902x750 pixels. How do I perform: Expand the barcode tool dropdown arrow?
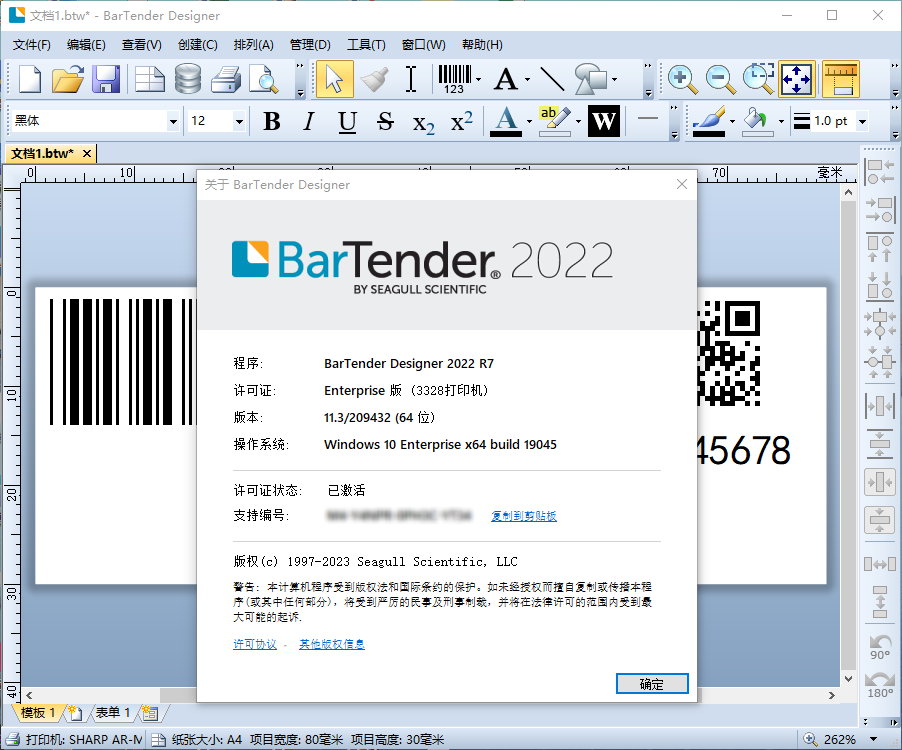tap(479, 79)
